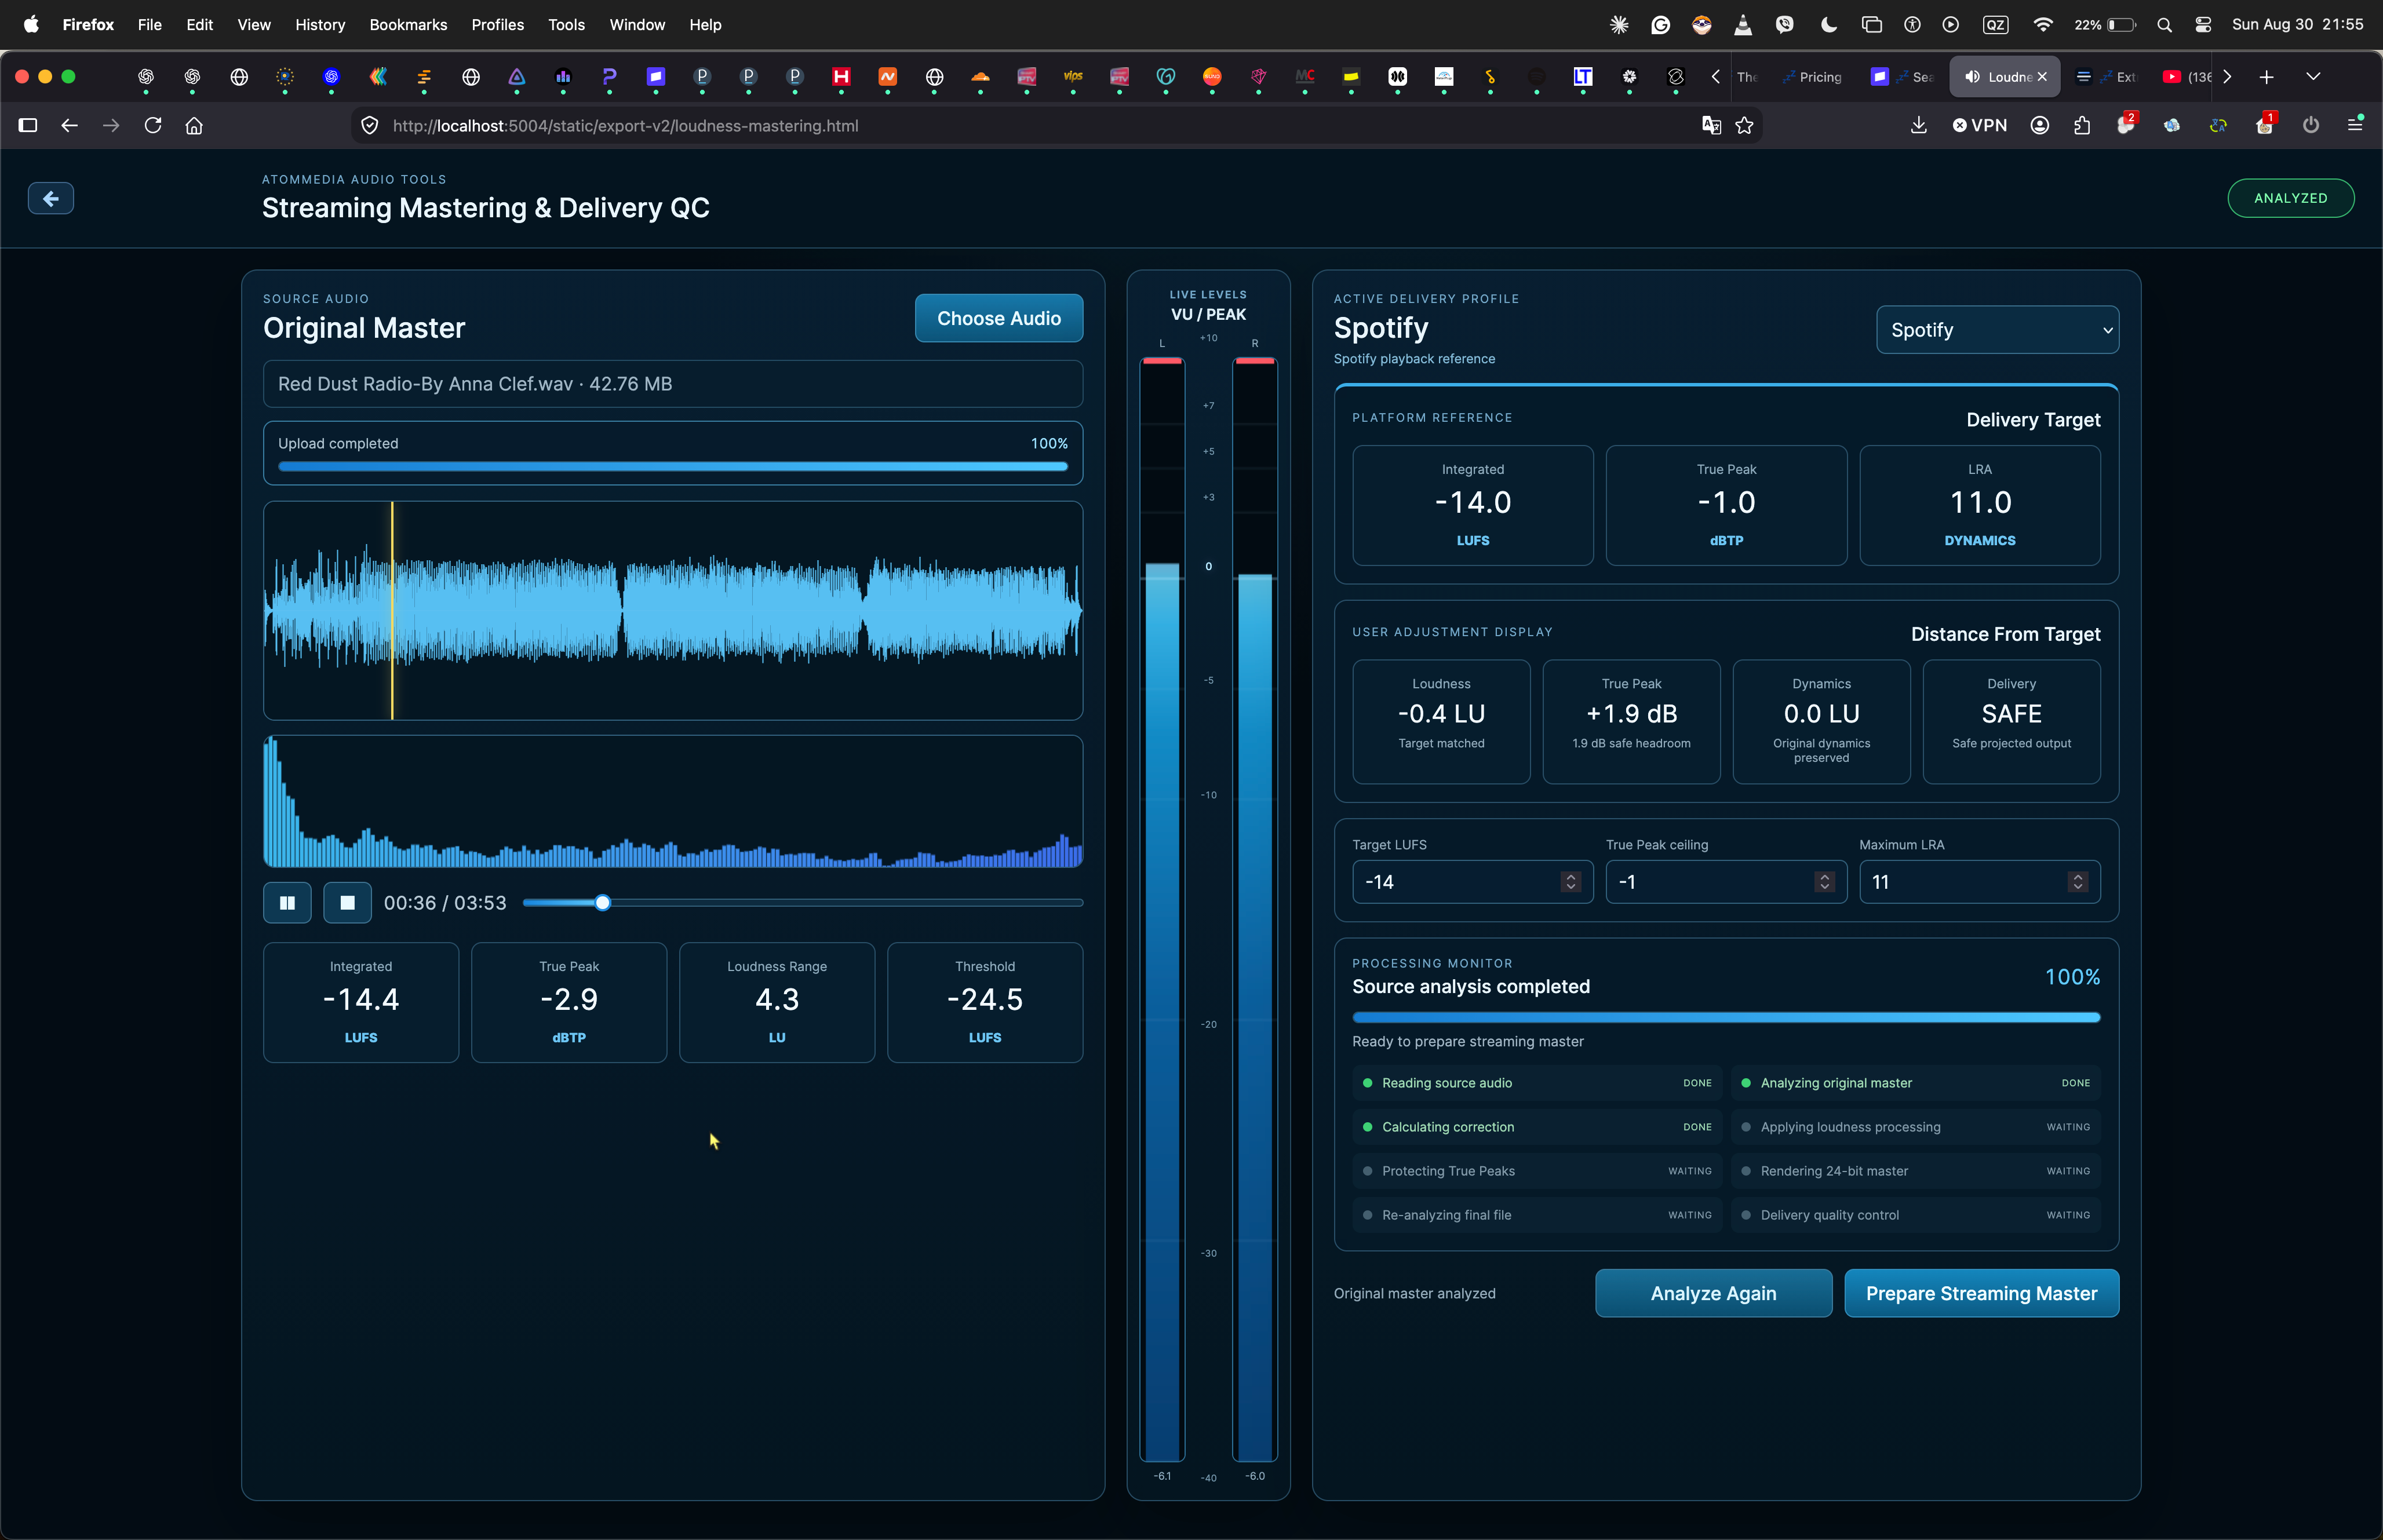Click the browser back arrow
This screenshot has height=1540, width=2383.
point(69,125)
